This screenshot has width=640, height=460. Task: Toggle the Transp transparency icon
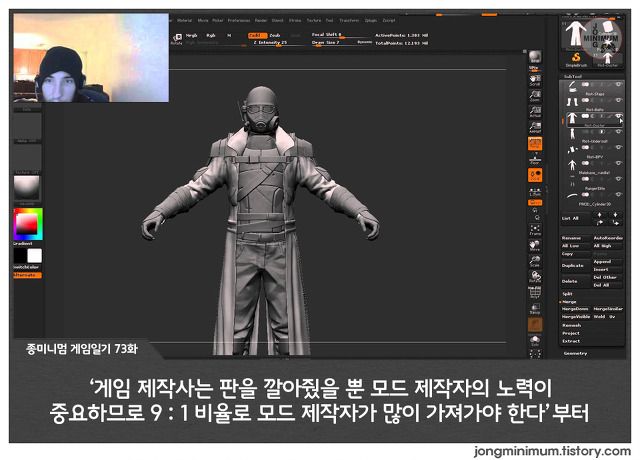point(535,309)
